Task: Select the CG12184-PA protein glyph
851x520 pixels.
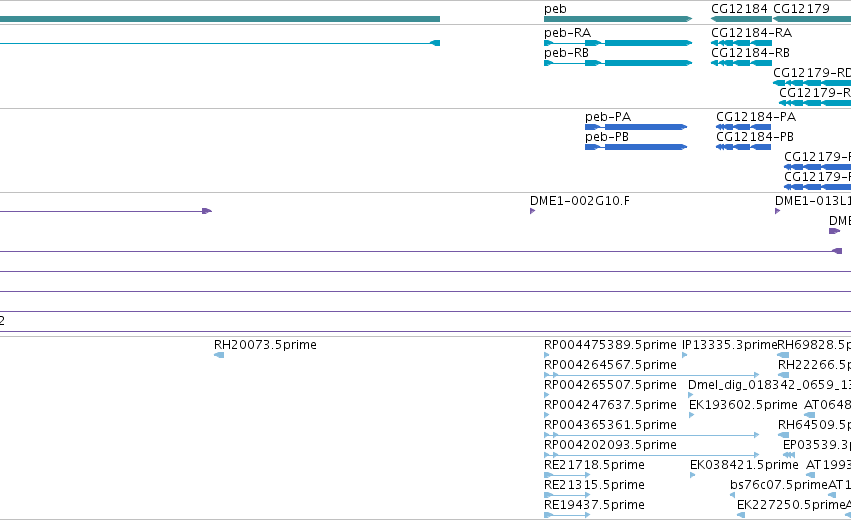Action: click(744, 127)
